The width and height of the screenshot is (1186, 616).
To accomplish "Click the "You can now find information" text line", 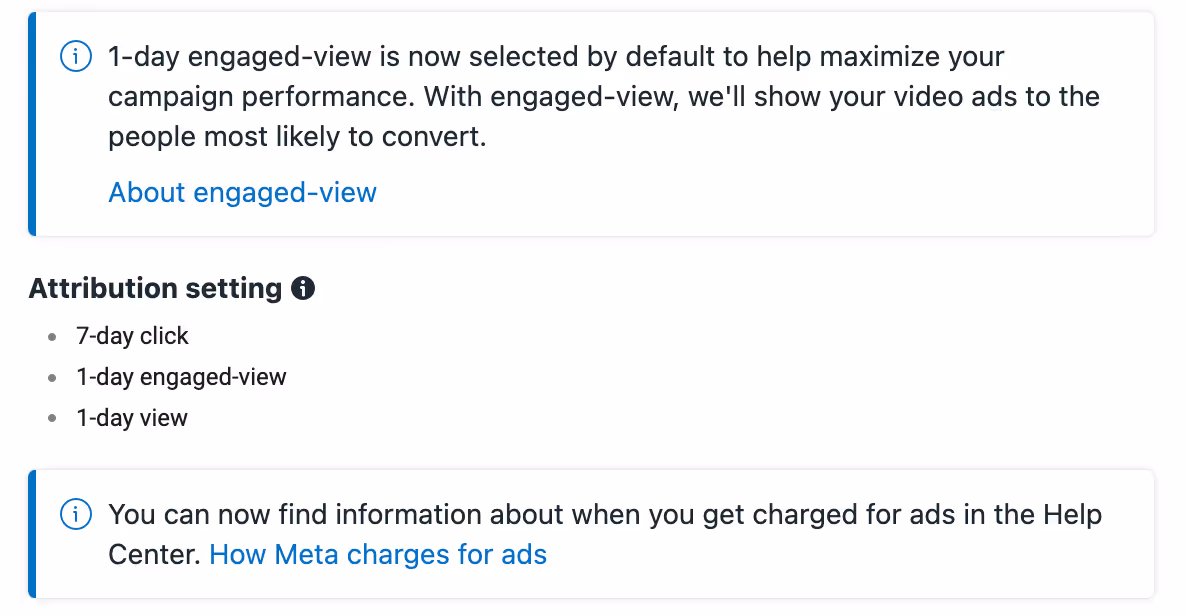I will tap(604, 515).
